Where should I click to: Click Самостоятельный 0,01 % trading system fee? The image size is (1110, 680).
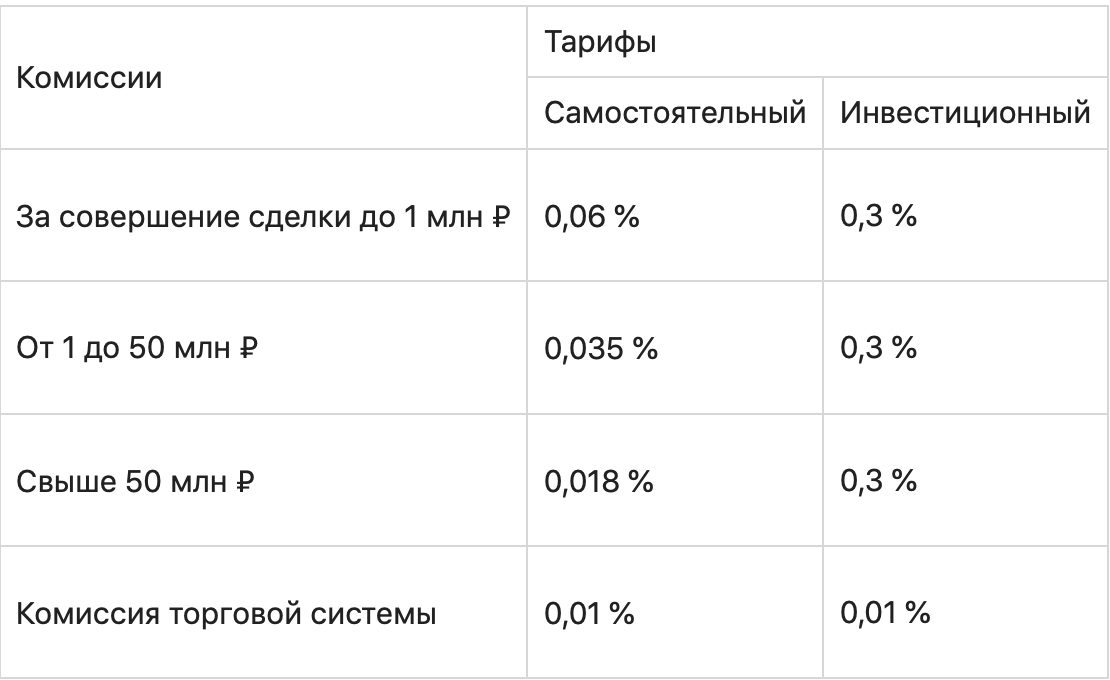(589, 612)
